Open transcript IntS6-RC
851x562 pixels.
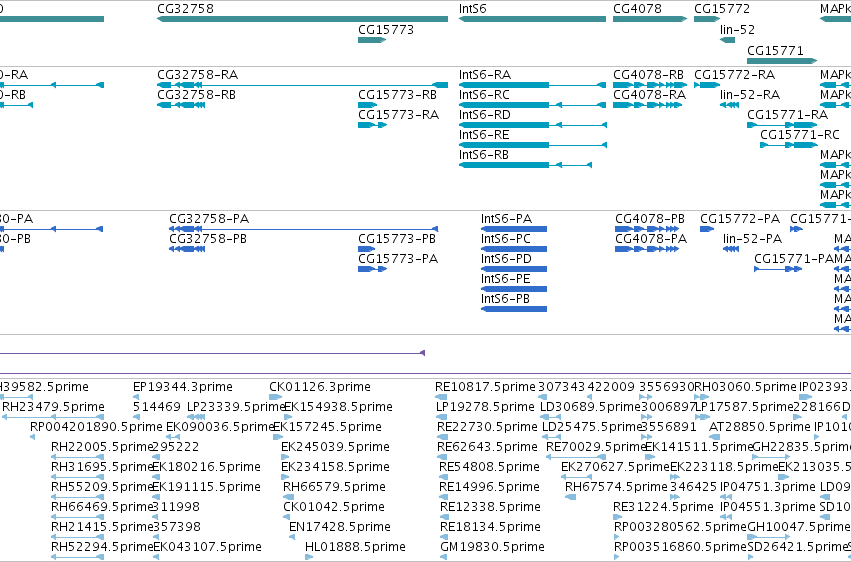484,95
